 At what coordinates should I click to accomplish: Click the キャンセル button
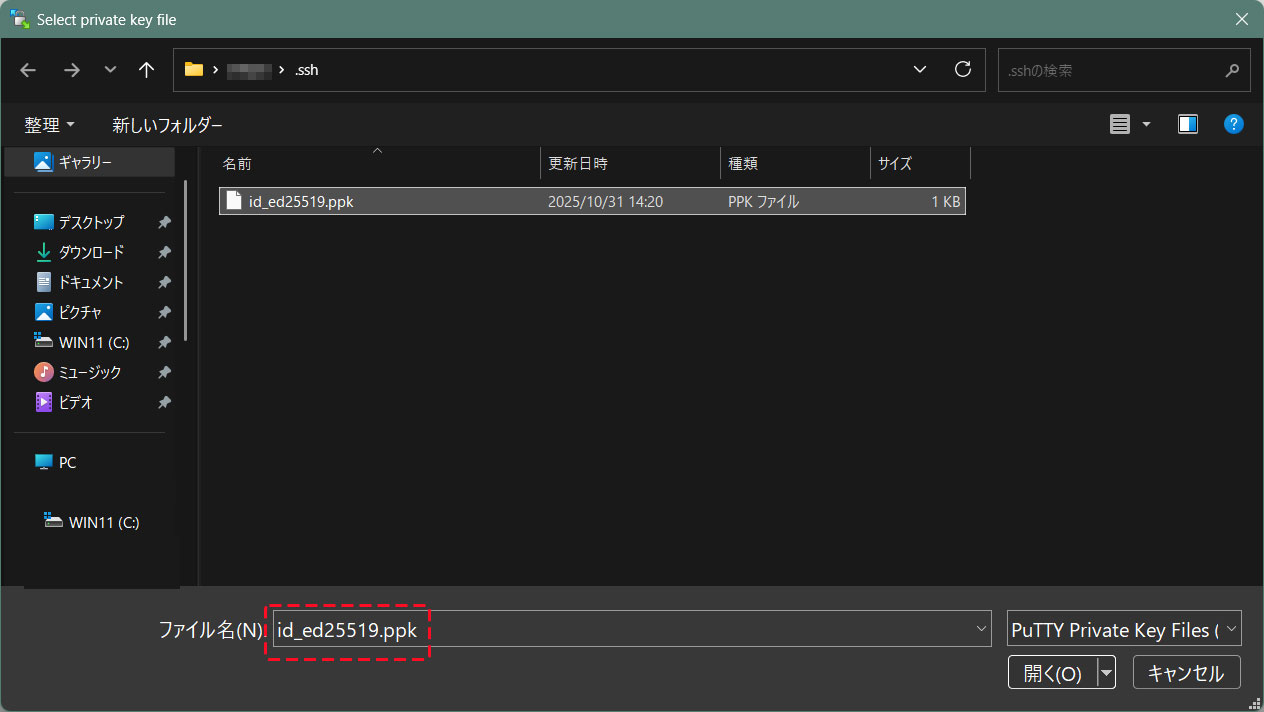(x=1186, y=673)
